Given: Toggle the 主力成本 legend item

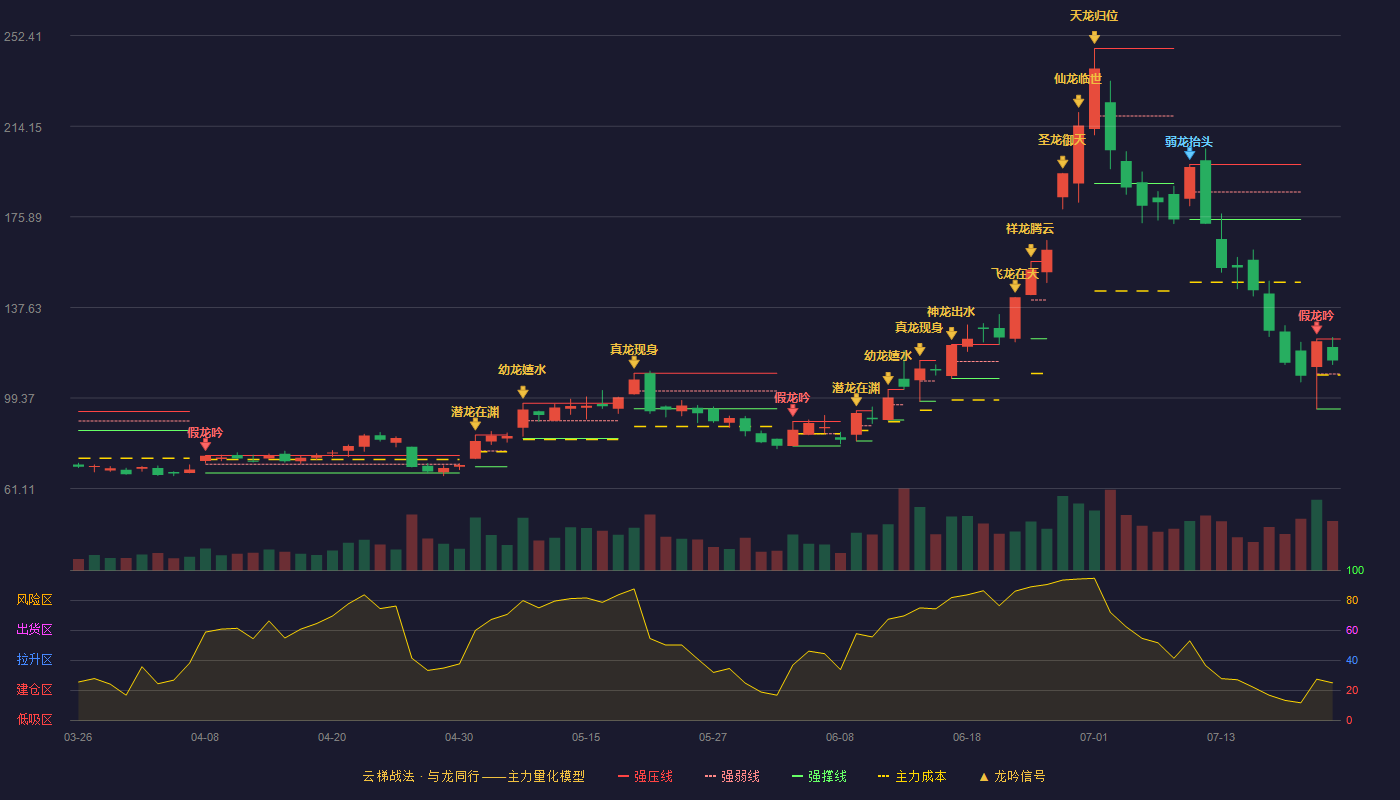Looking at the screenshot, I should click(912, 776).
